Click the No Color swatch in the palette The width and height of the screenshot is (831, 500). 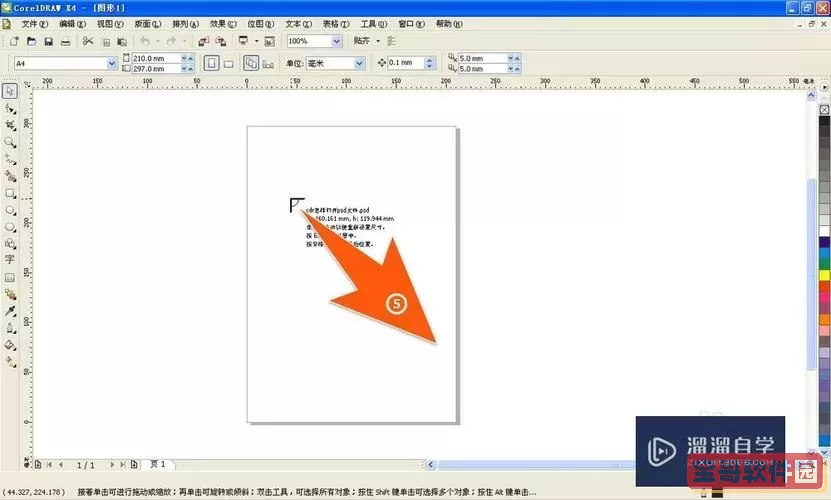pyautogui.click(x=824, y=109)
